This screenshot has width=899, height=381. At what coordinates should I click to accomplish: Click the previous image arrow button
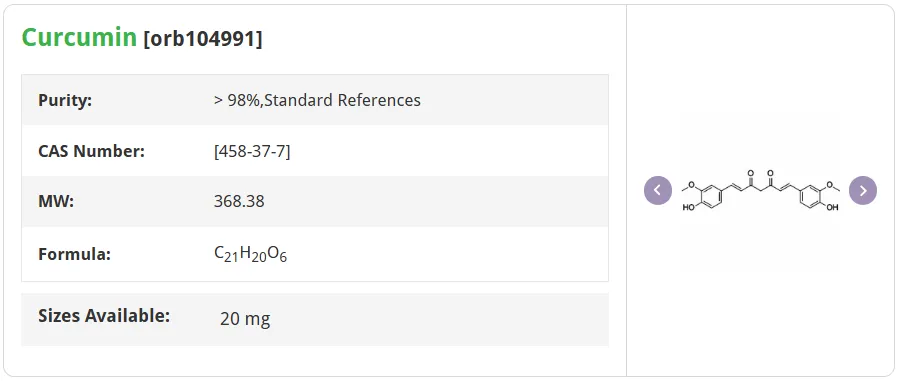click(658, 190)
